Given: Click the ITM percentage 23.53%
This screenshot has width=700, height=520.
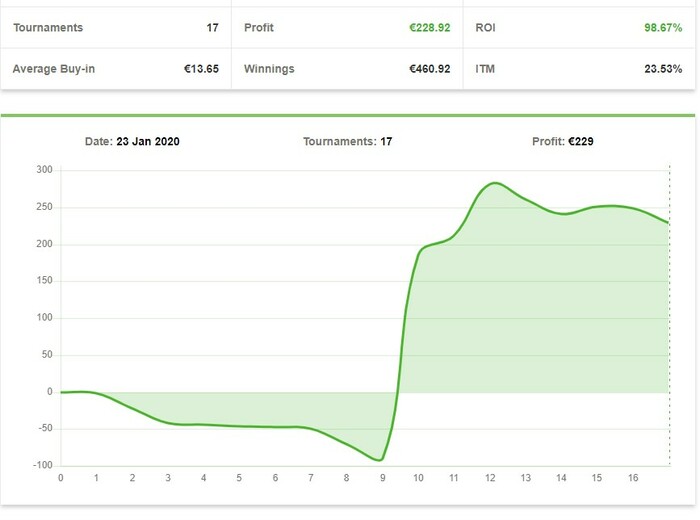Looking at the screenshot, I should pos(663,69).
